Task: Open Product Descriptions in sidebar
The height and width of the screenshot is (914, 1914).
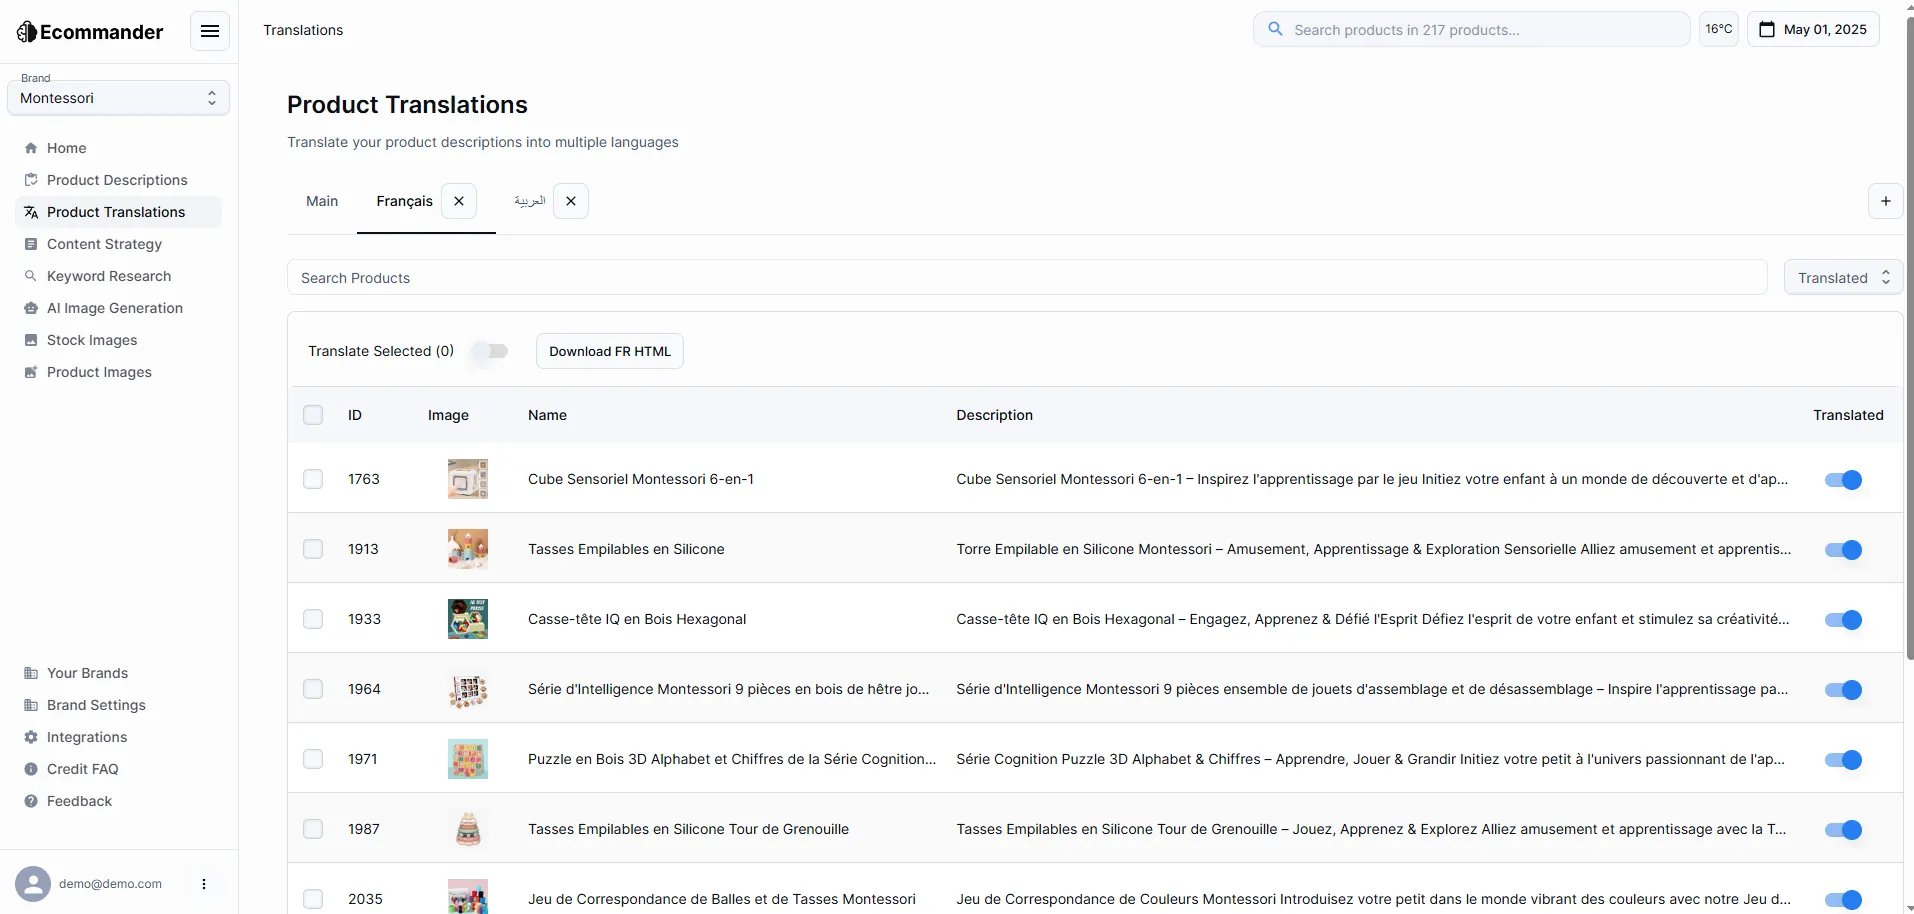Action: click(x=117, y=180)
